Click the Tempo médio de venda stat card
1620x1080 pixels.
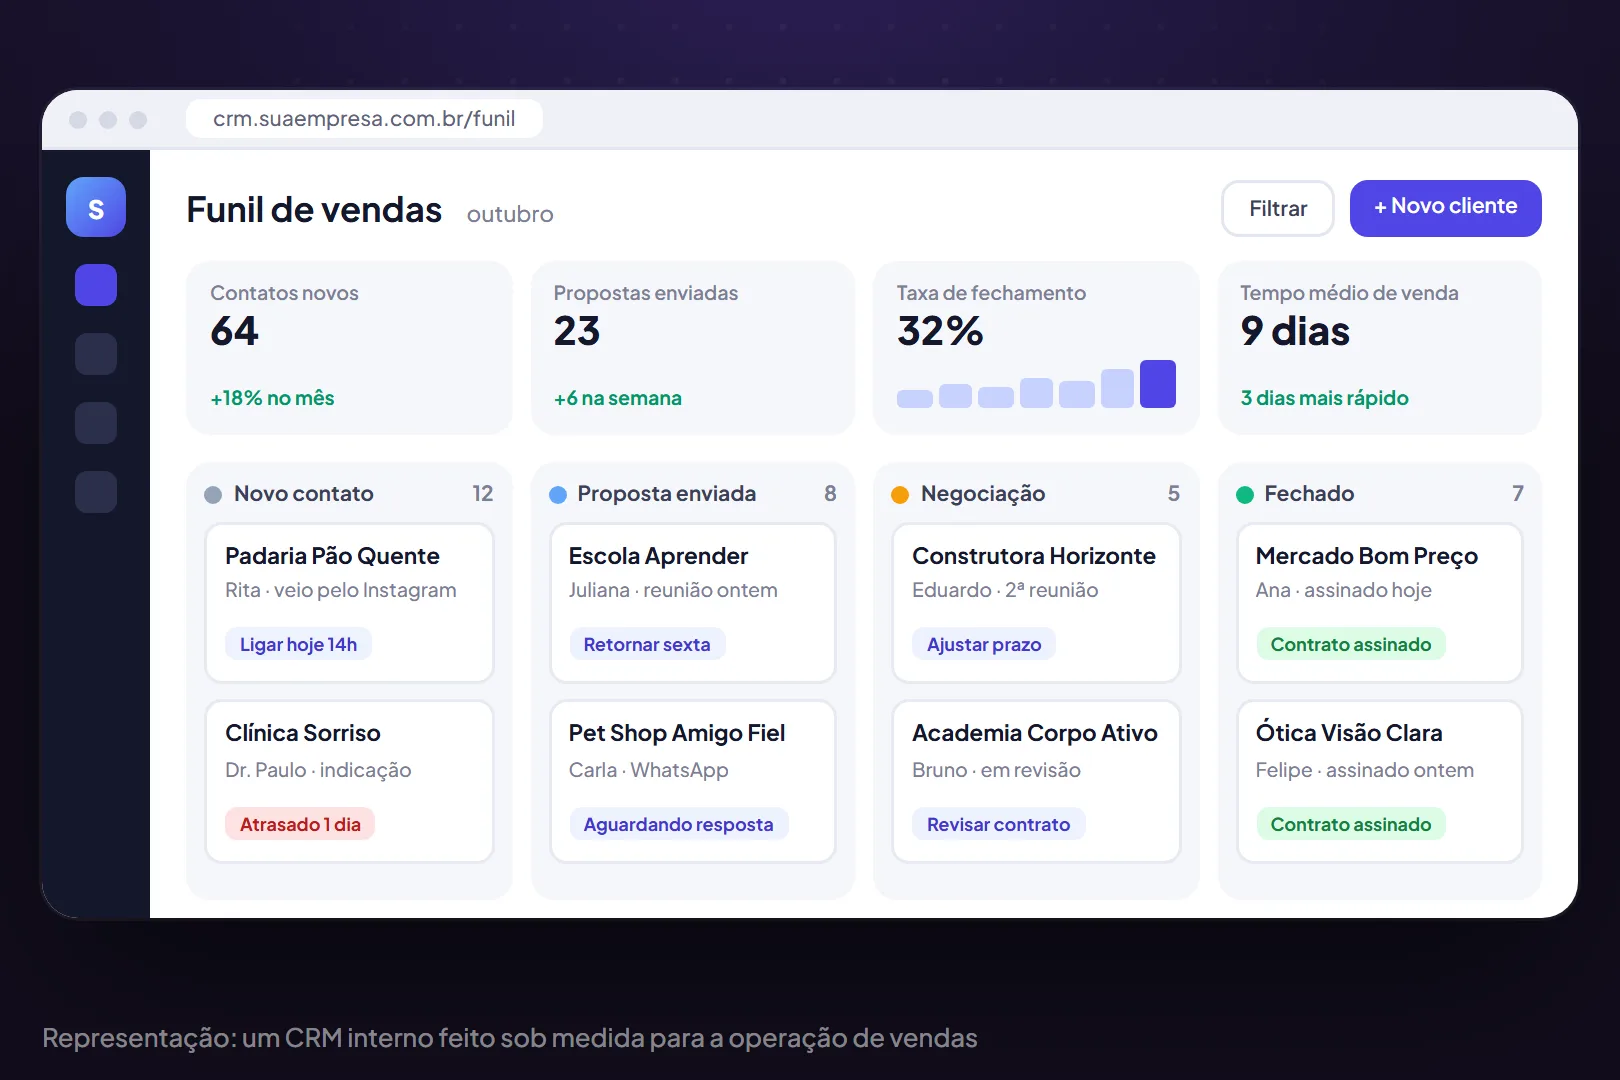[1380, 347]
